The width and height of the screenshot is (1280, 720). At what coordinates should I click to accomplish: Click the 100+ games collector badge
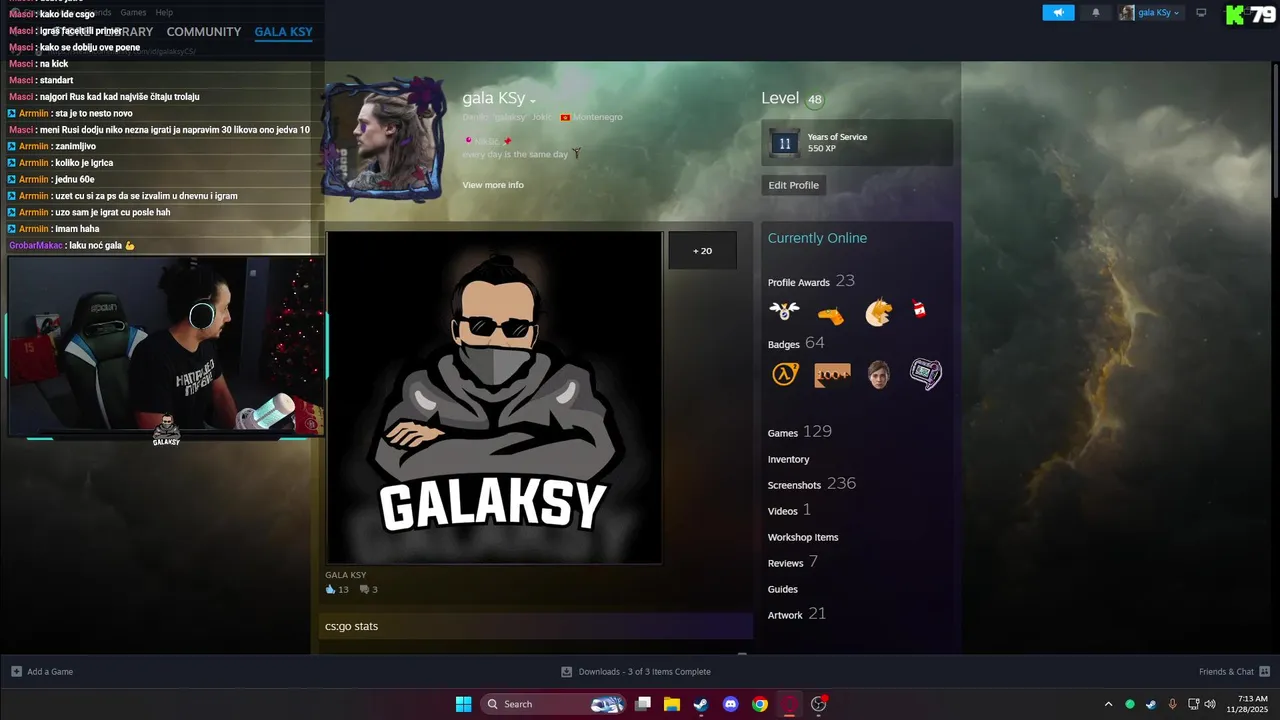(832, 375)
